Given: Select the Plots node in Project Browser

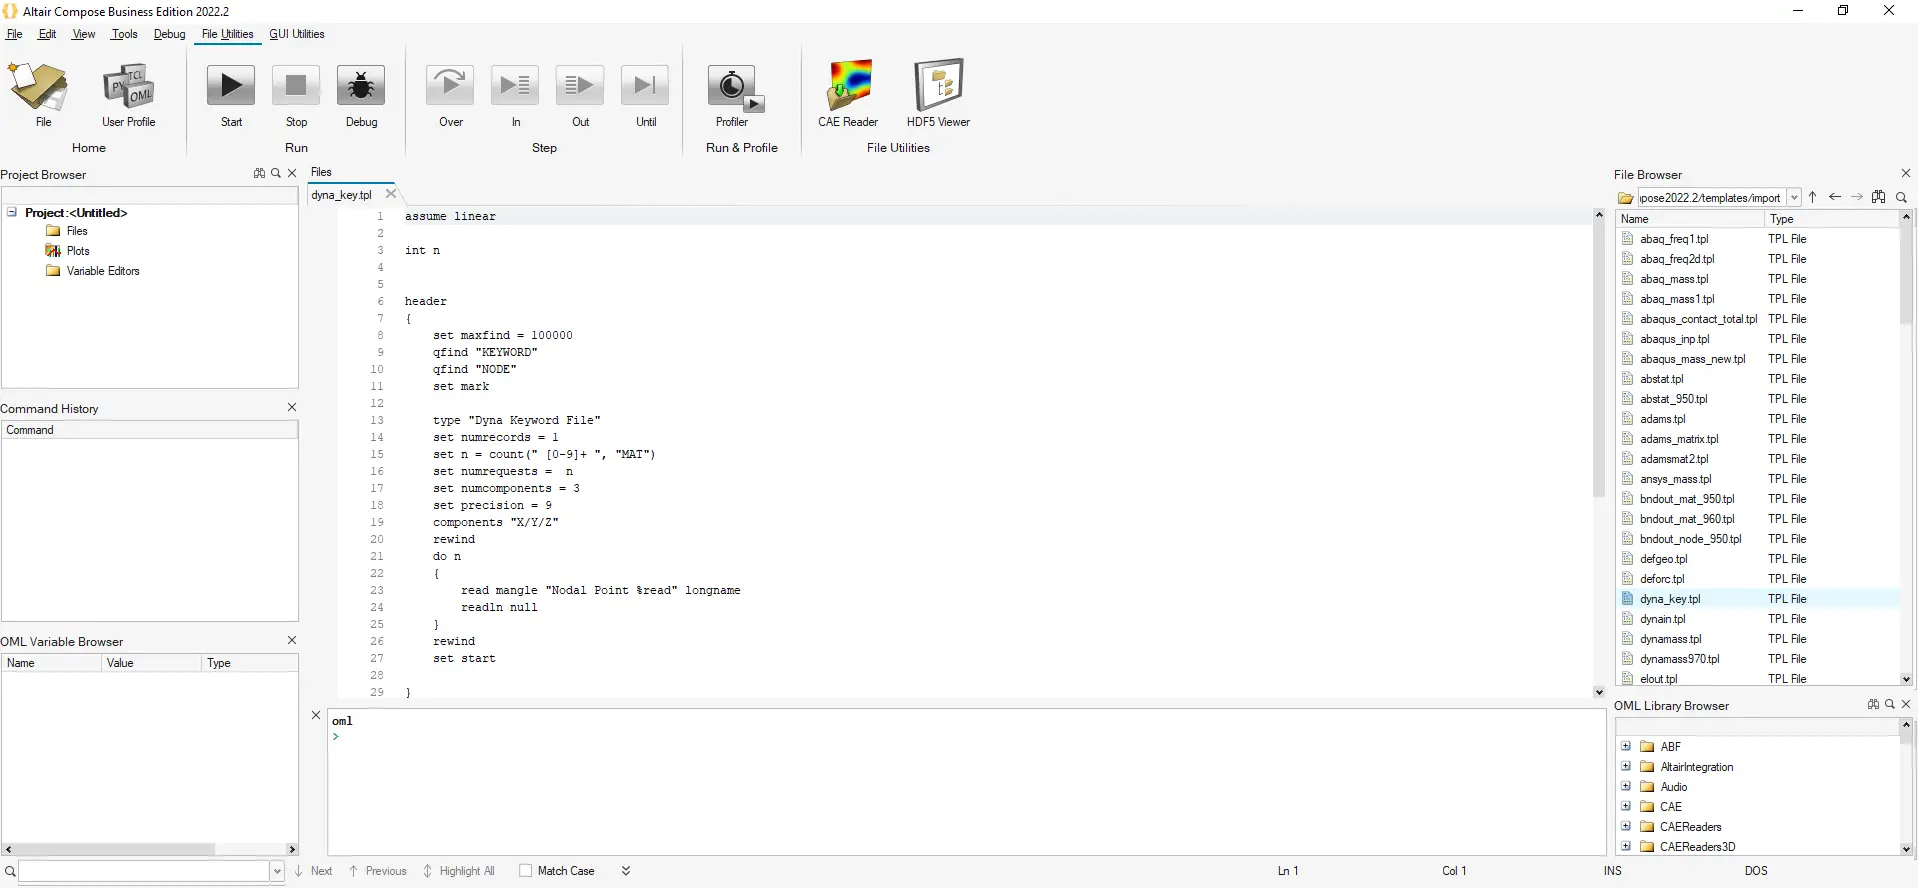Looking at the screenshot, I should click(x=78, y=251).
